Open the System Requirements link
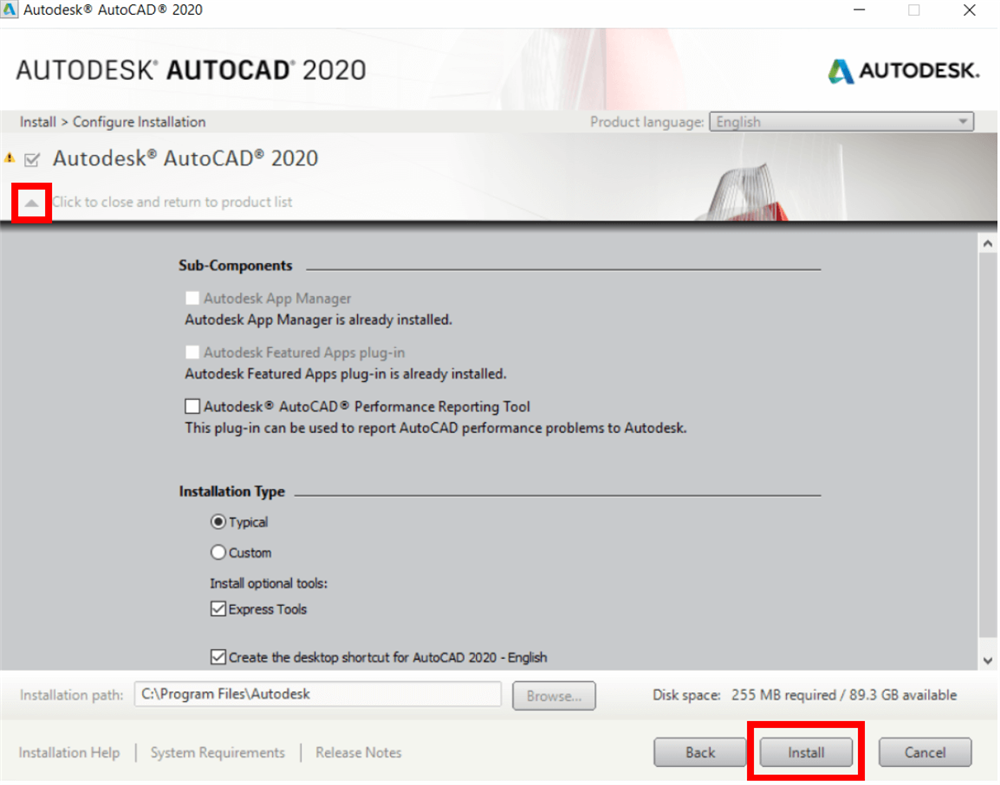The width and height of the screenshot is (1000, 785). coord(217,753)
